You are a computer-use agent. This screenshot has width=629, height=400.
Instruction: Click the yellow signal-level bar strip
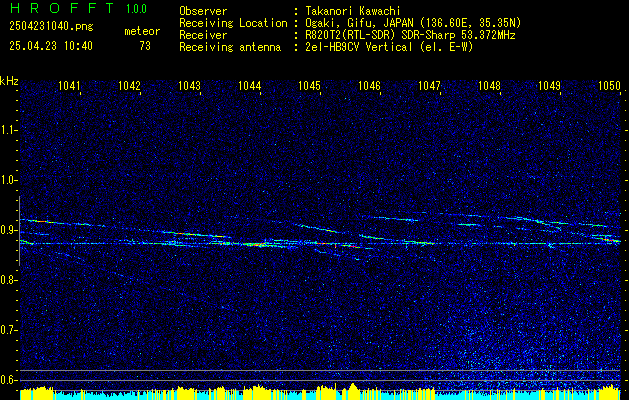pos(320,392)
